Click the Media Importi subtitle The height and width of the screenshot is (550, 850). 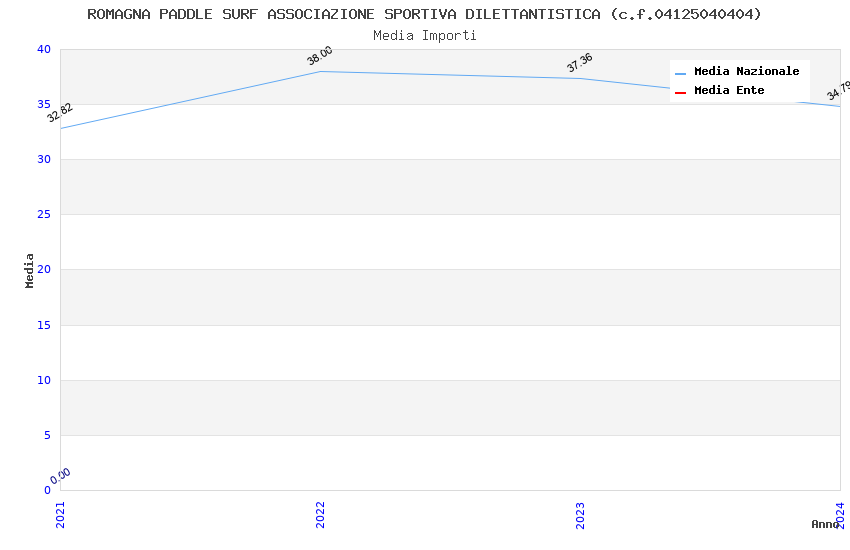point(424,36)
